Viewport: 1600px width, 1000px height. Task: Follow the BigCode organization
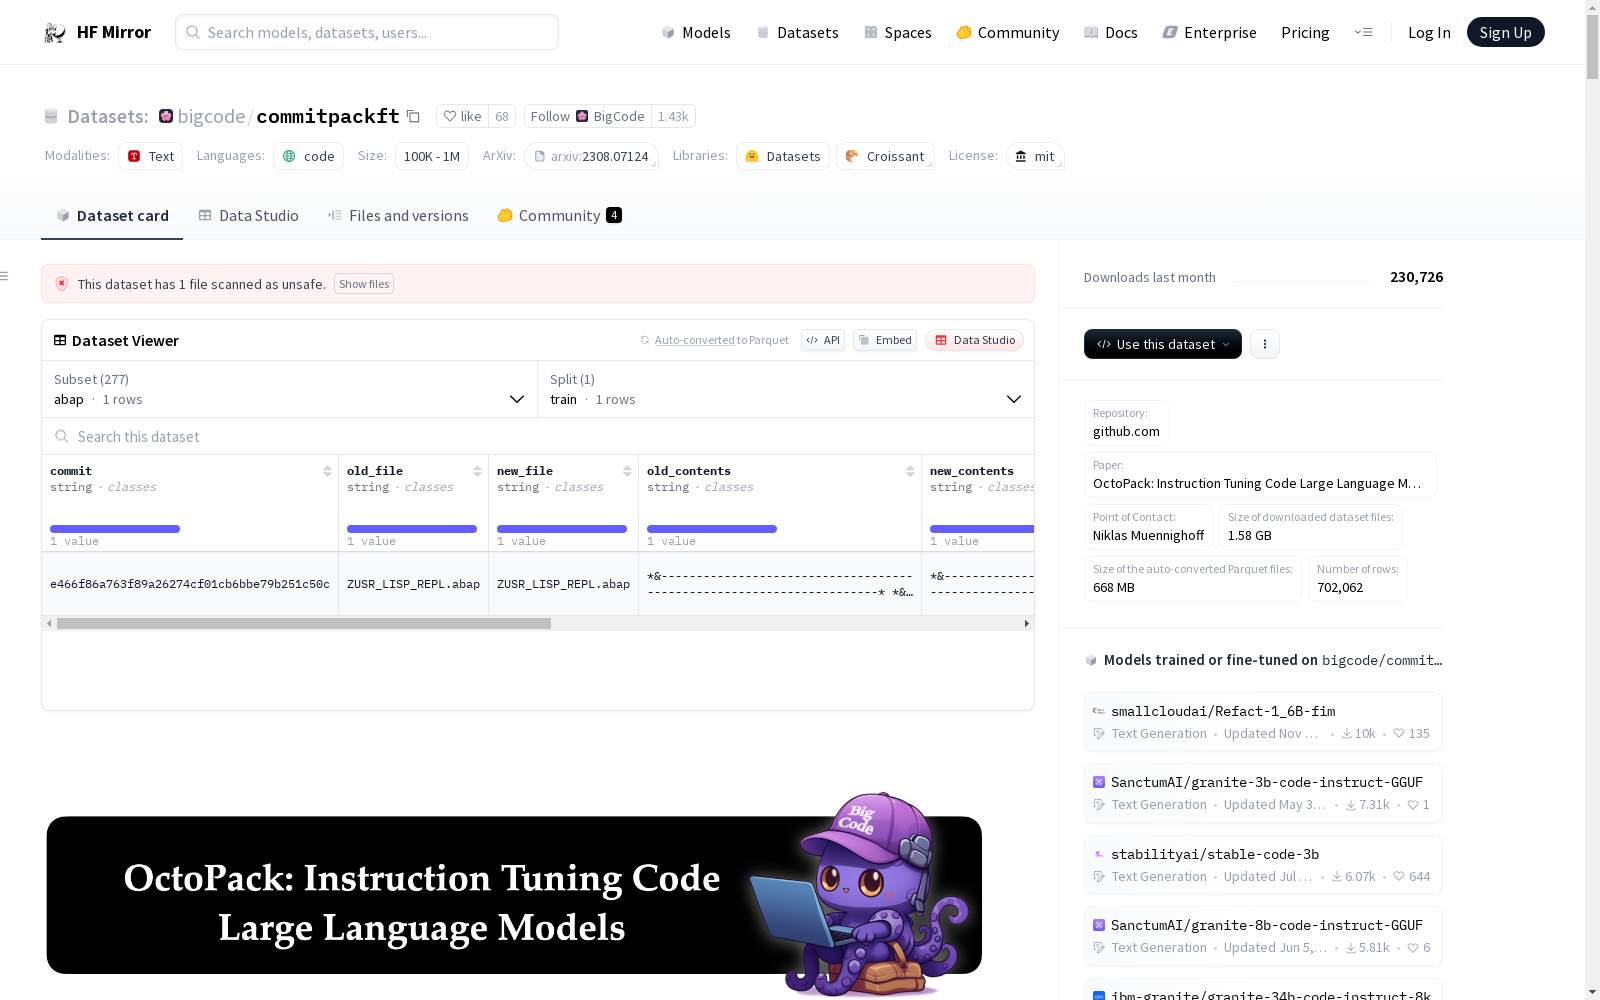pos(588,116)
